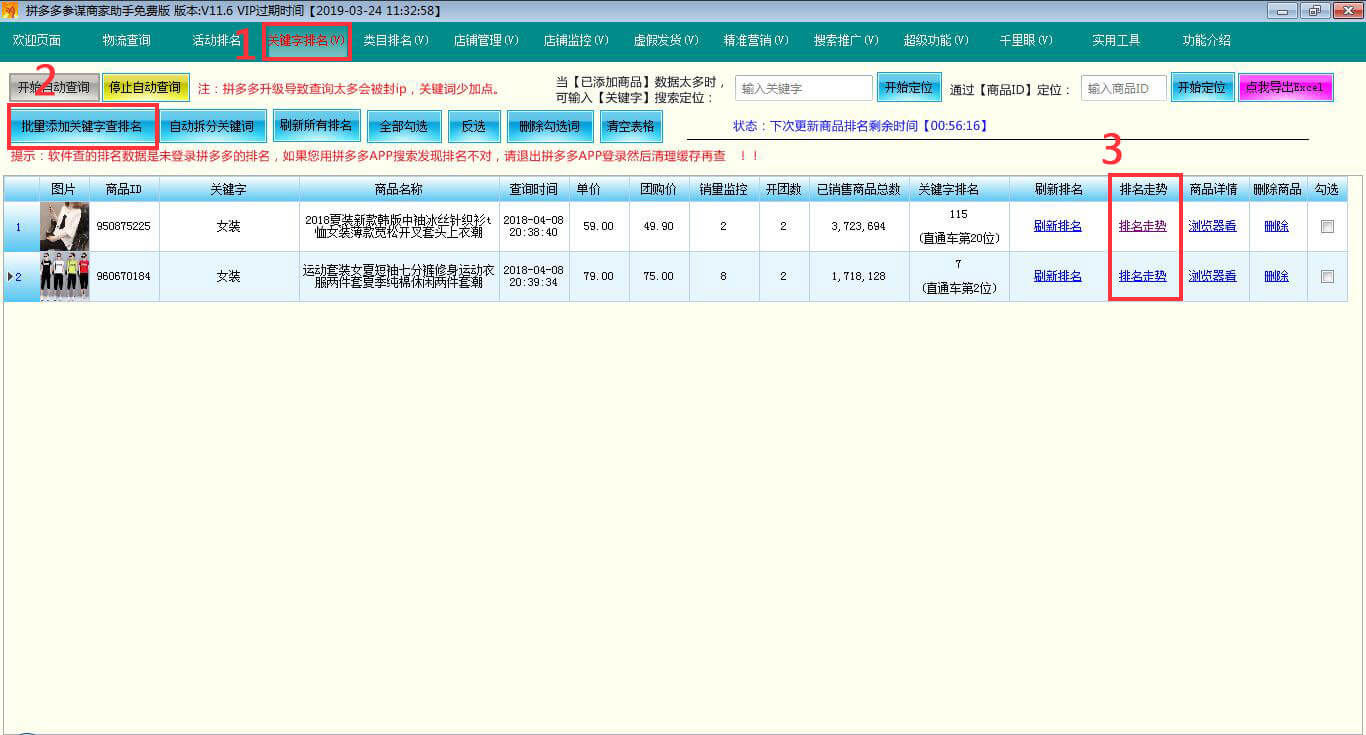
Task: Click the 已销售商品总数 column header
Action: click(x=859, y=189)
